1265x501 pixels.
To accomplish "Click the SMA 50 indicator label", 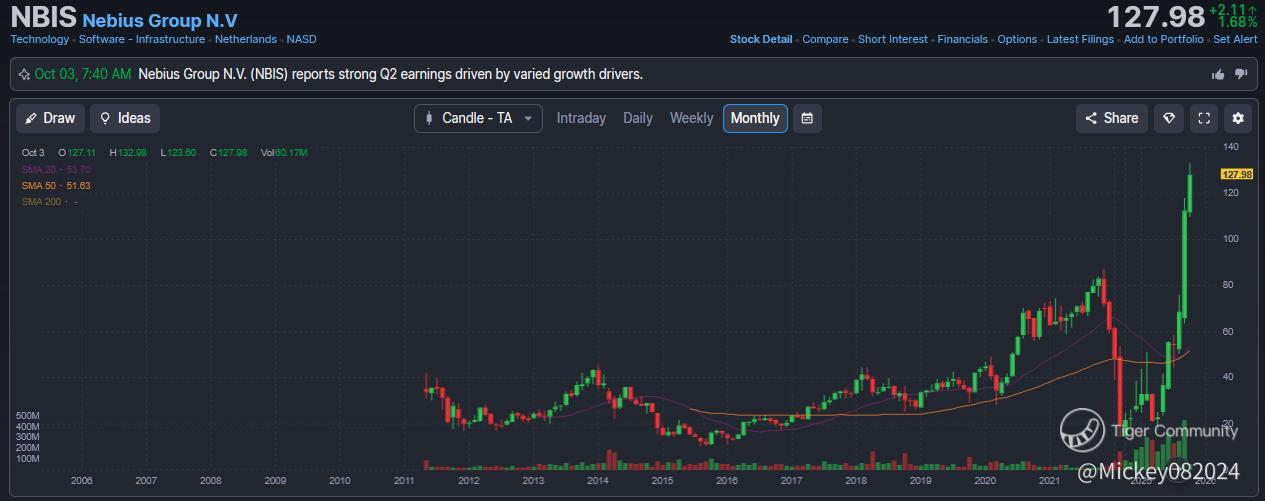I will (x=56, y=186).
